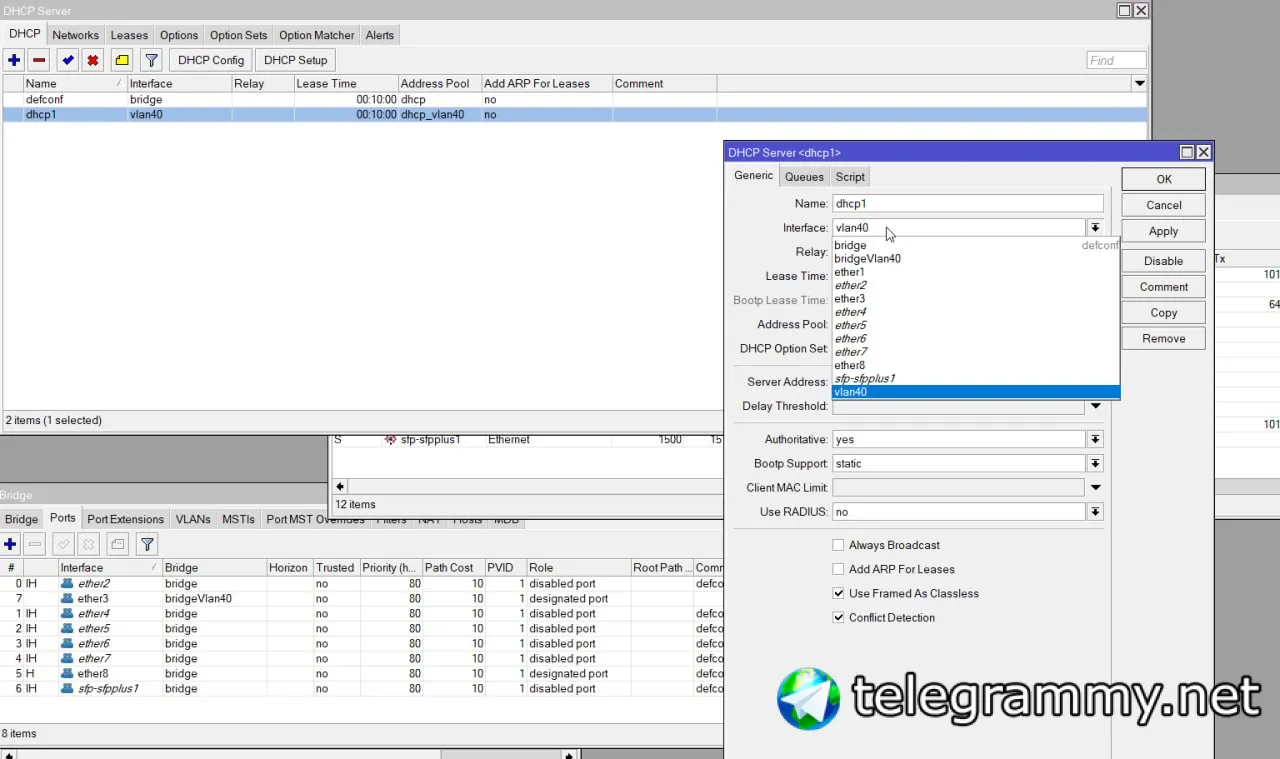Click the minus remove icon in Bridge toolbar
The height and width of the screenshot is (759, 1280).
coord(35,544)
